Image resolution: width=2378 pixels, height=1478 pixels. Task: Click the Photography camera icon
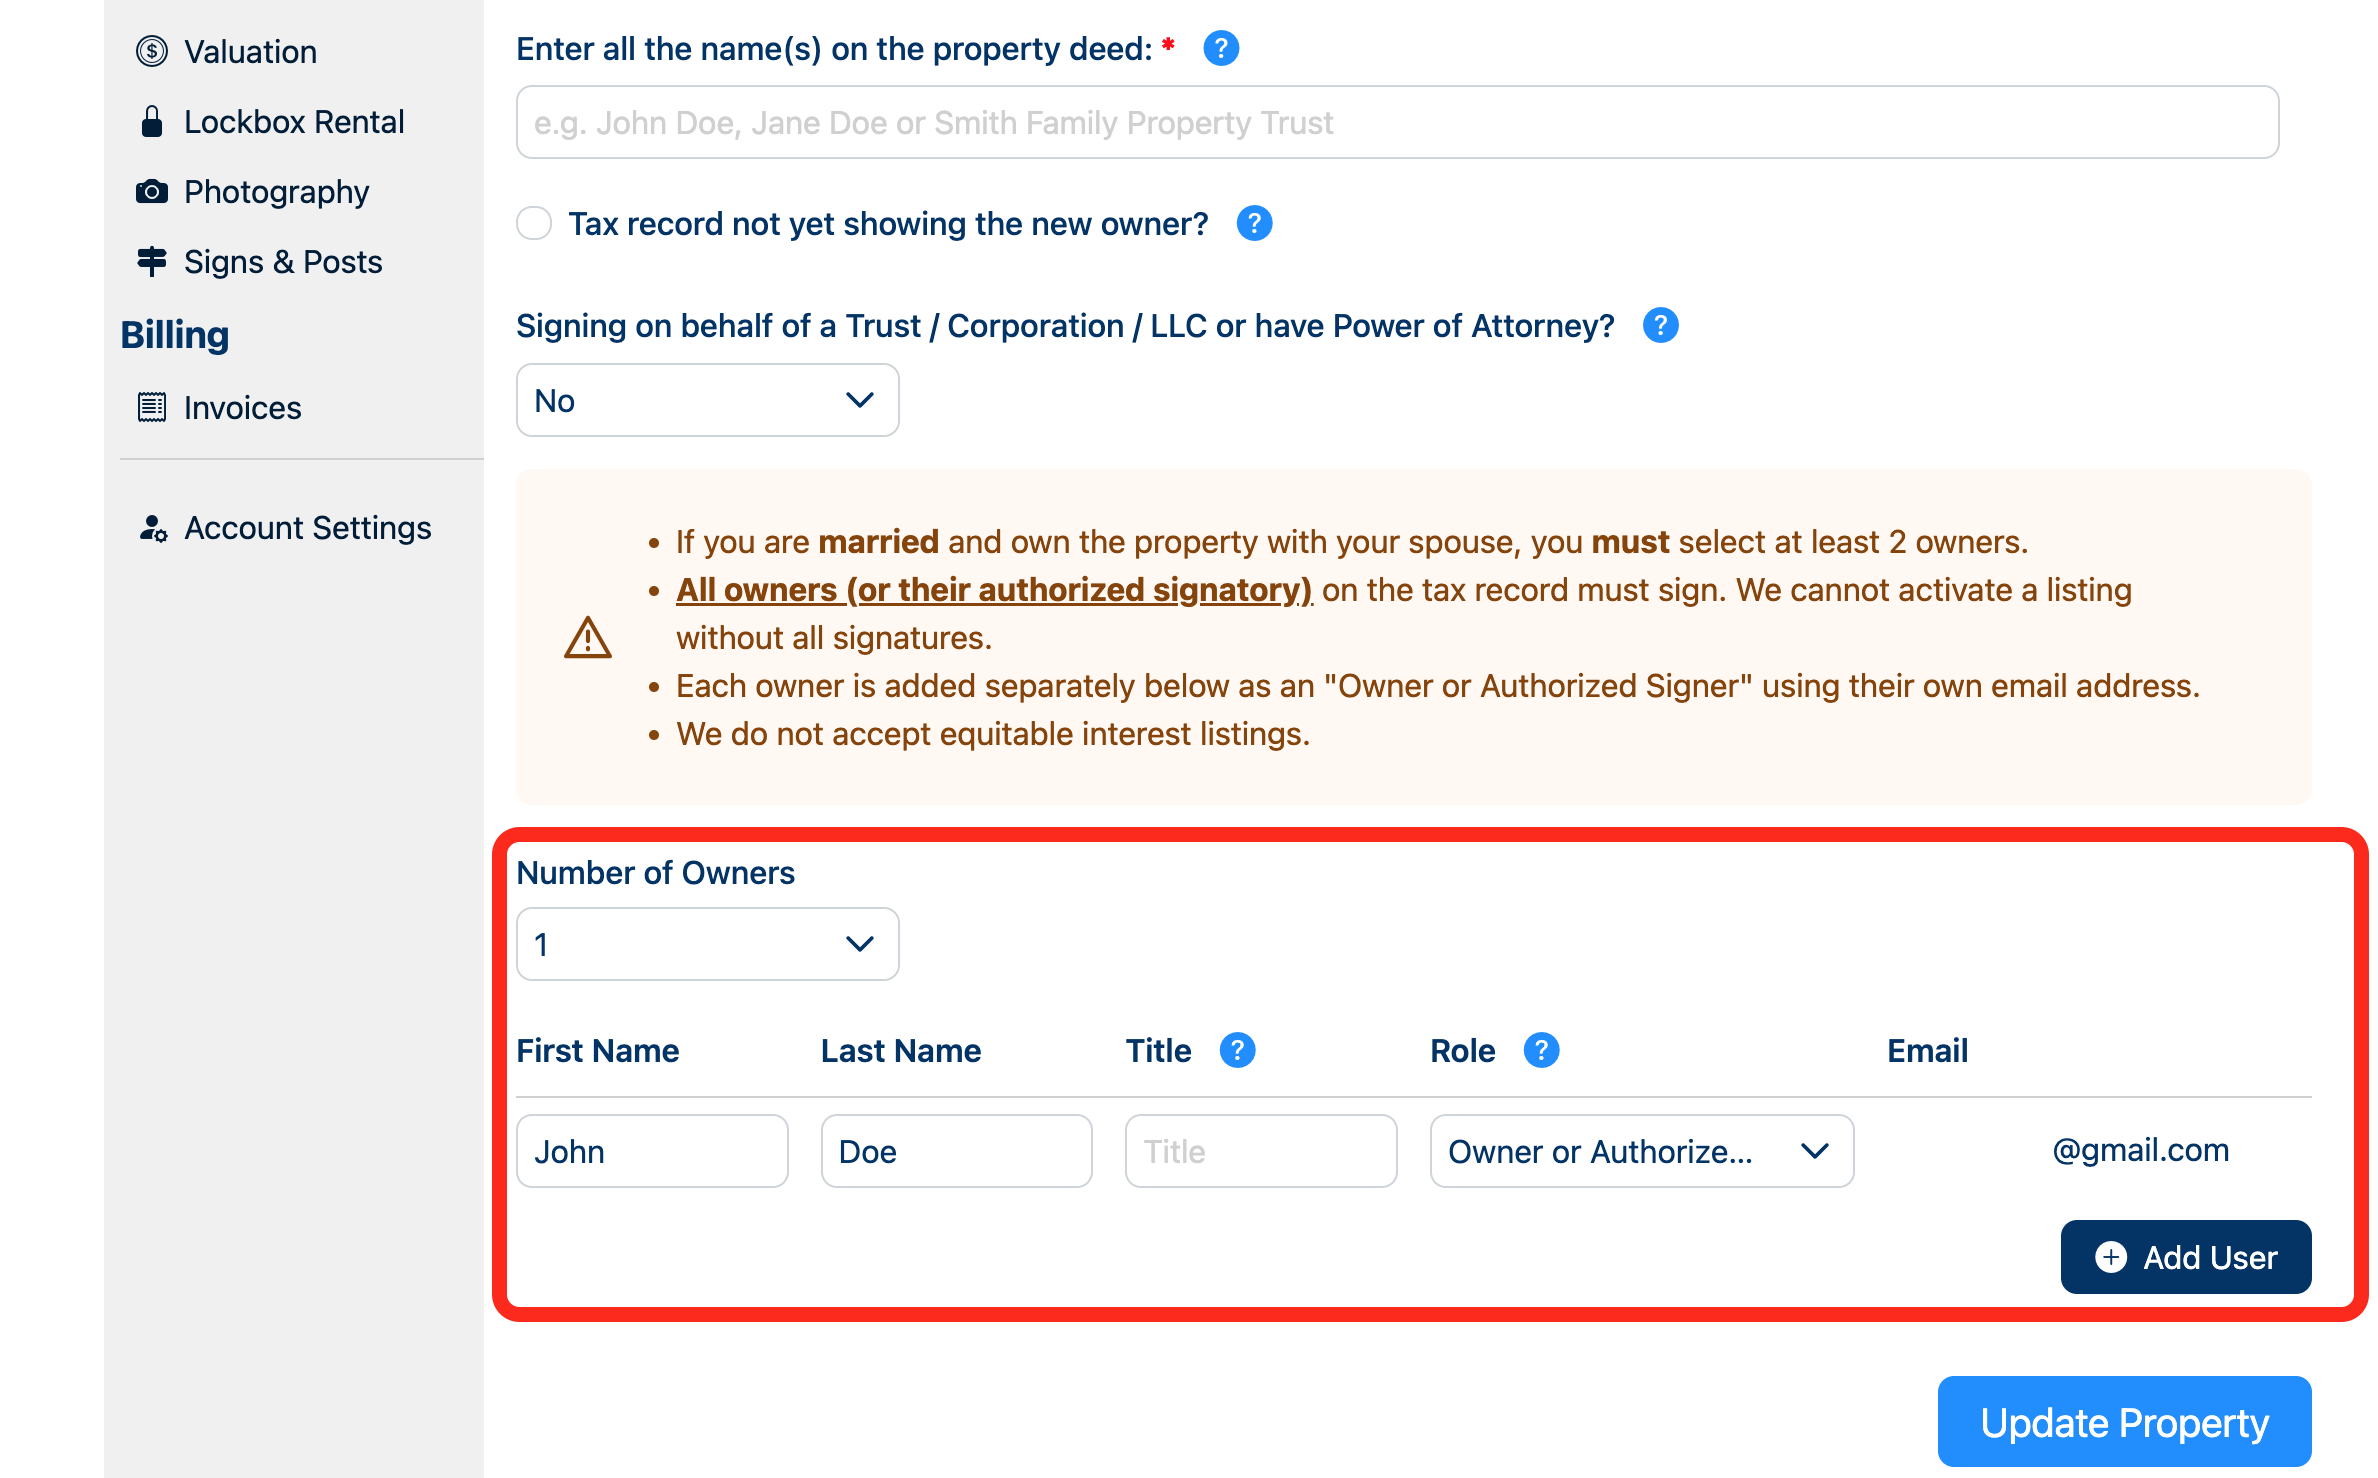(x=151, y=191)
